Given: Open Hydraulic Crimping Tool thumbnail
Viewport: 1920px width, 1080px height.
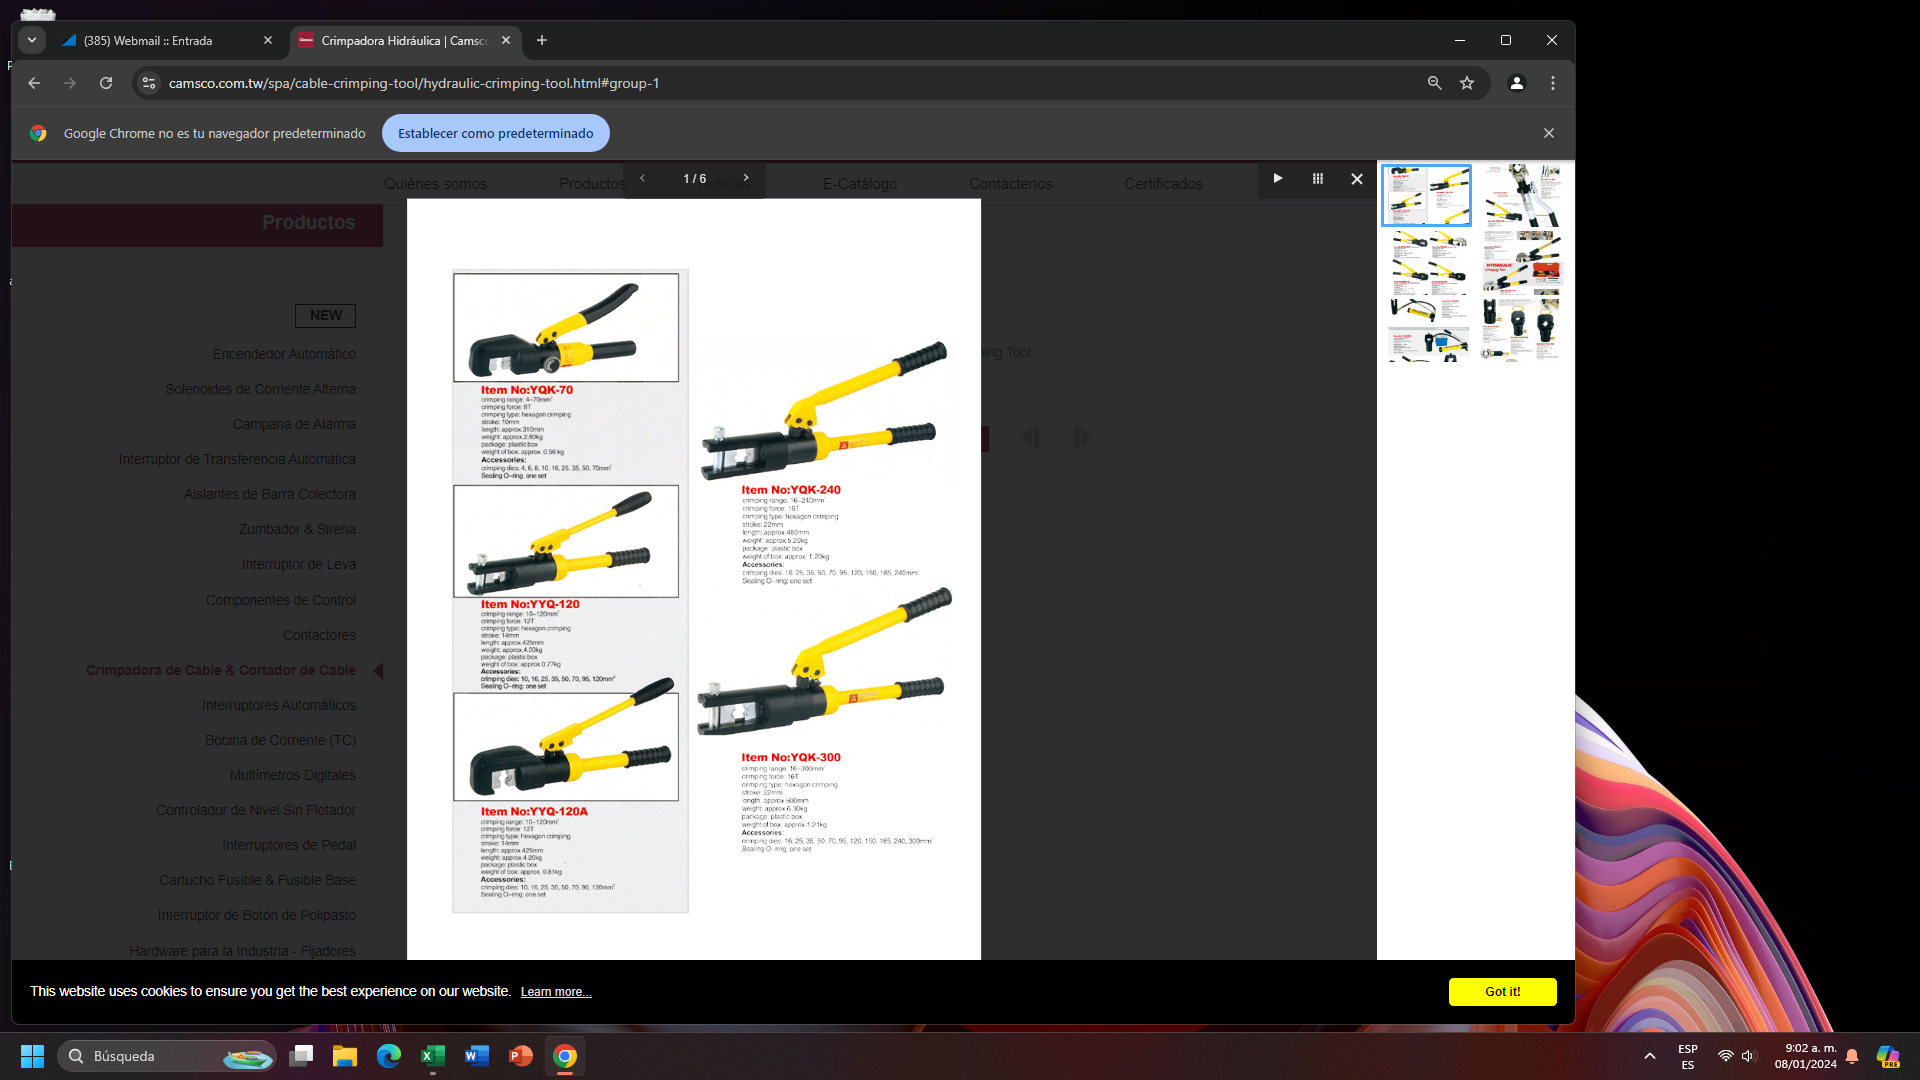Looking at the screenshot, I should click(x=1522, y=261).
